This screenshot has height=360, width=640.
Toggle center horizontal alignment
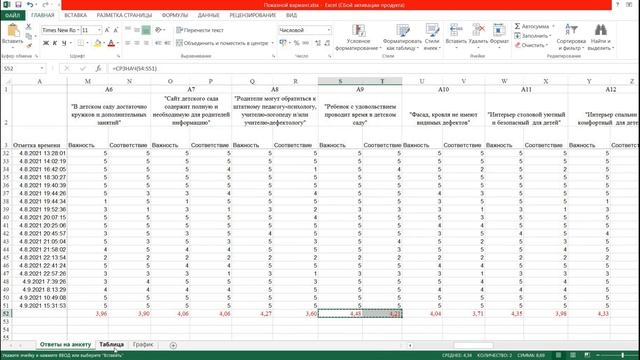click(x=137, y=43)
